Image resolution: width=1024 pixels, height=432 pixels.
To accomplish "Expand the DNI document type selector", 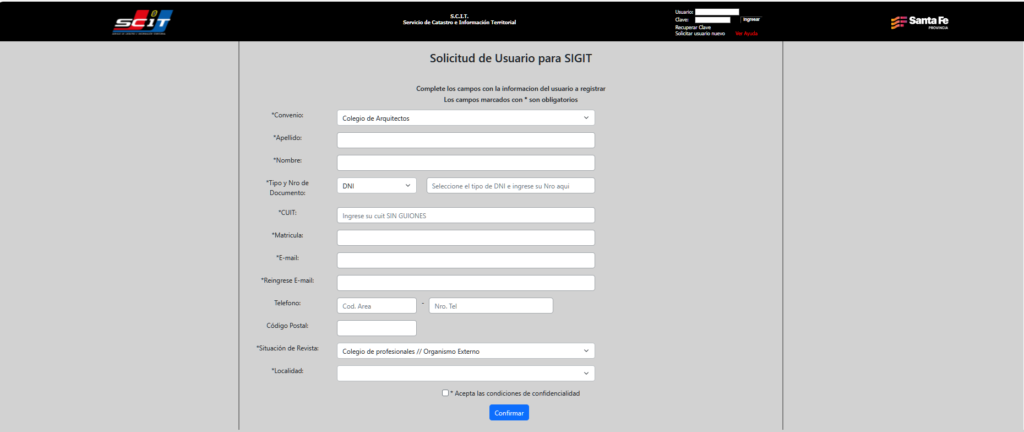I will click(377, 186).
